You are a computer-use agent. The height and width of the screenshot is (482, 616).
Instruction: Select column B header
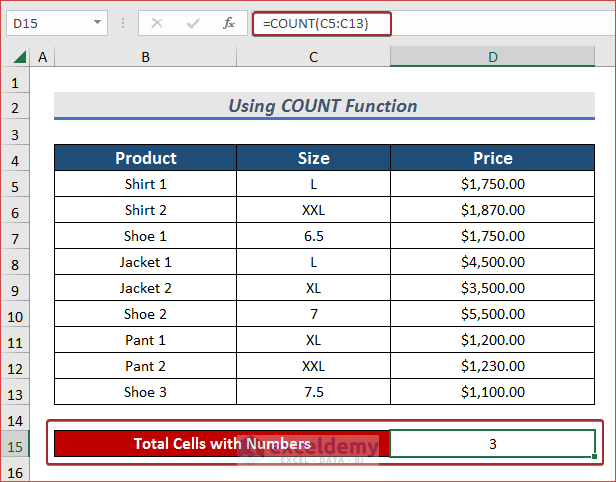click(x=145, y=58)
